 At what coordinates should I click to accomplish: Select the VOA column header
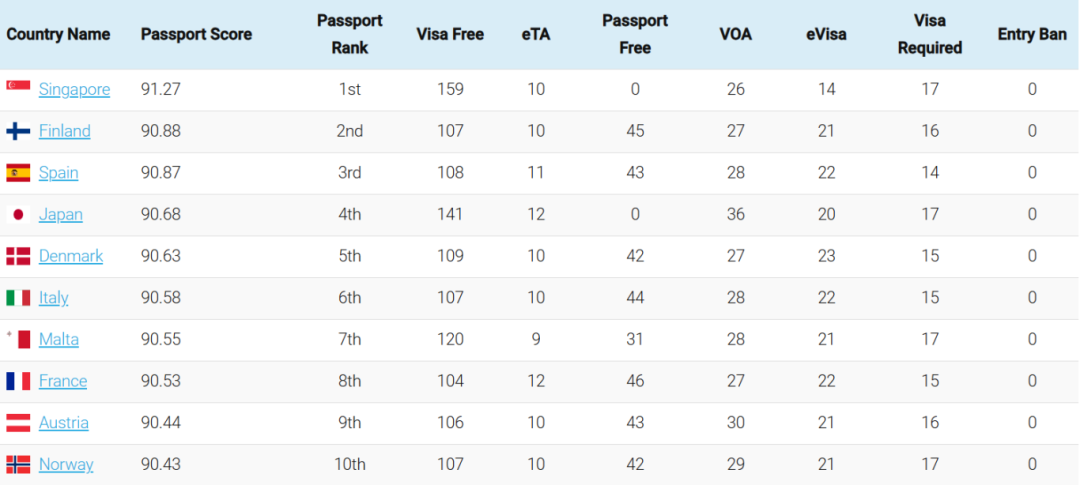[736, 34]
